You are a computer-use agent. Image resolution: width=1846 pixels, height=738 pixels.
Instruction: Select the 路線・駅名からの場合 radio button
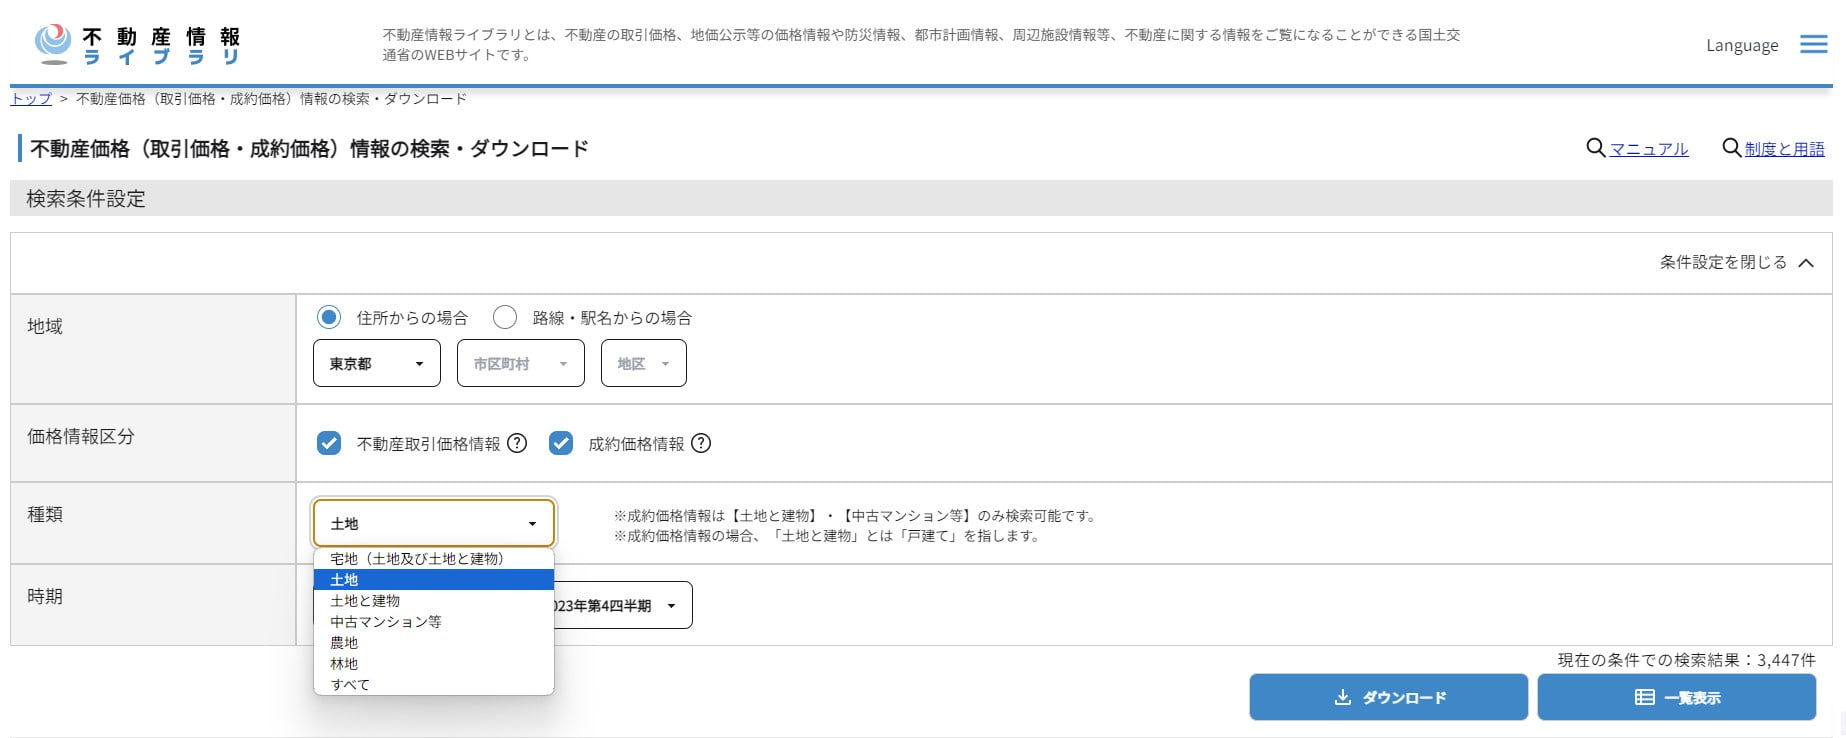coord(505,317)
